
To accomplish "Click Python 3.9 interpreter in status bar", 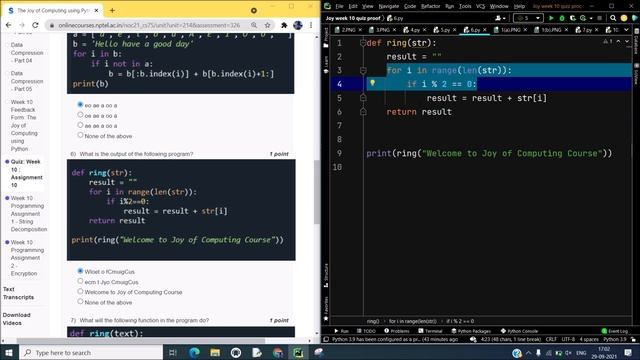I will point(615,339).
